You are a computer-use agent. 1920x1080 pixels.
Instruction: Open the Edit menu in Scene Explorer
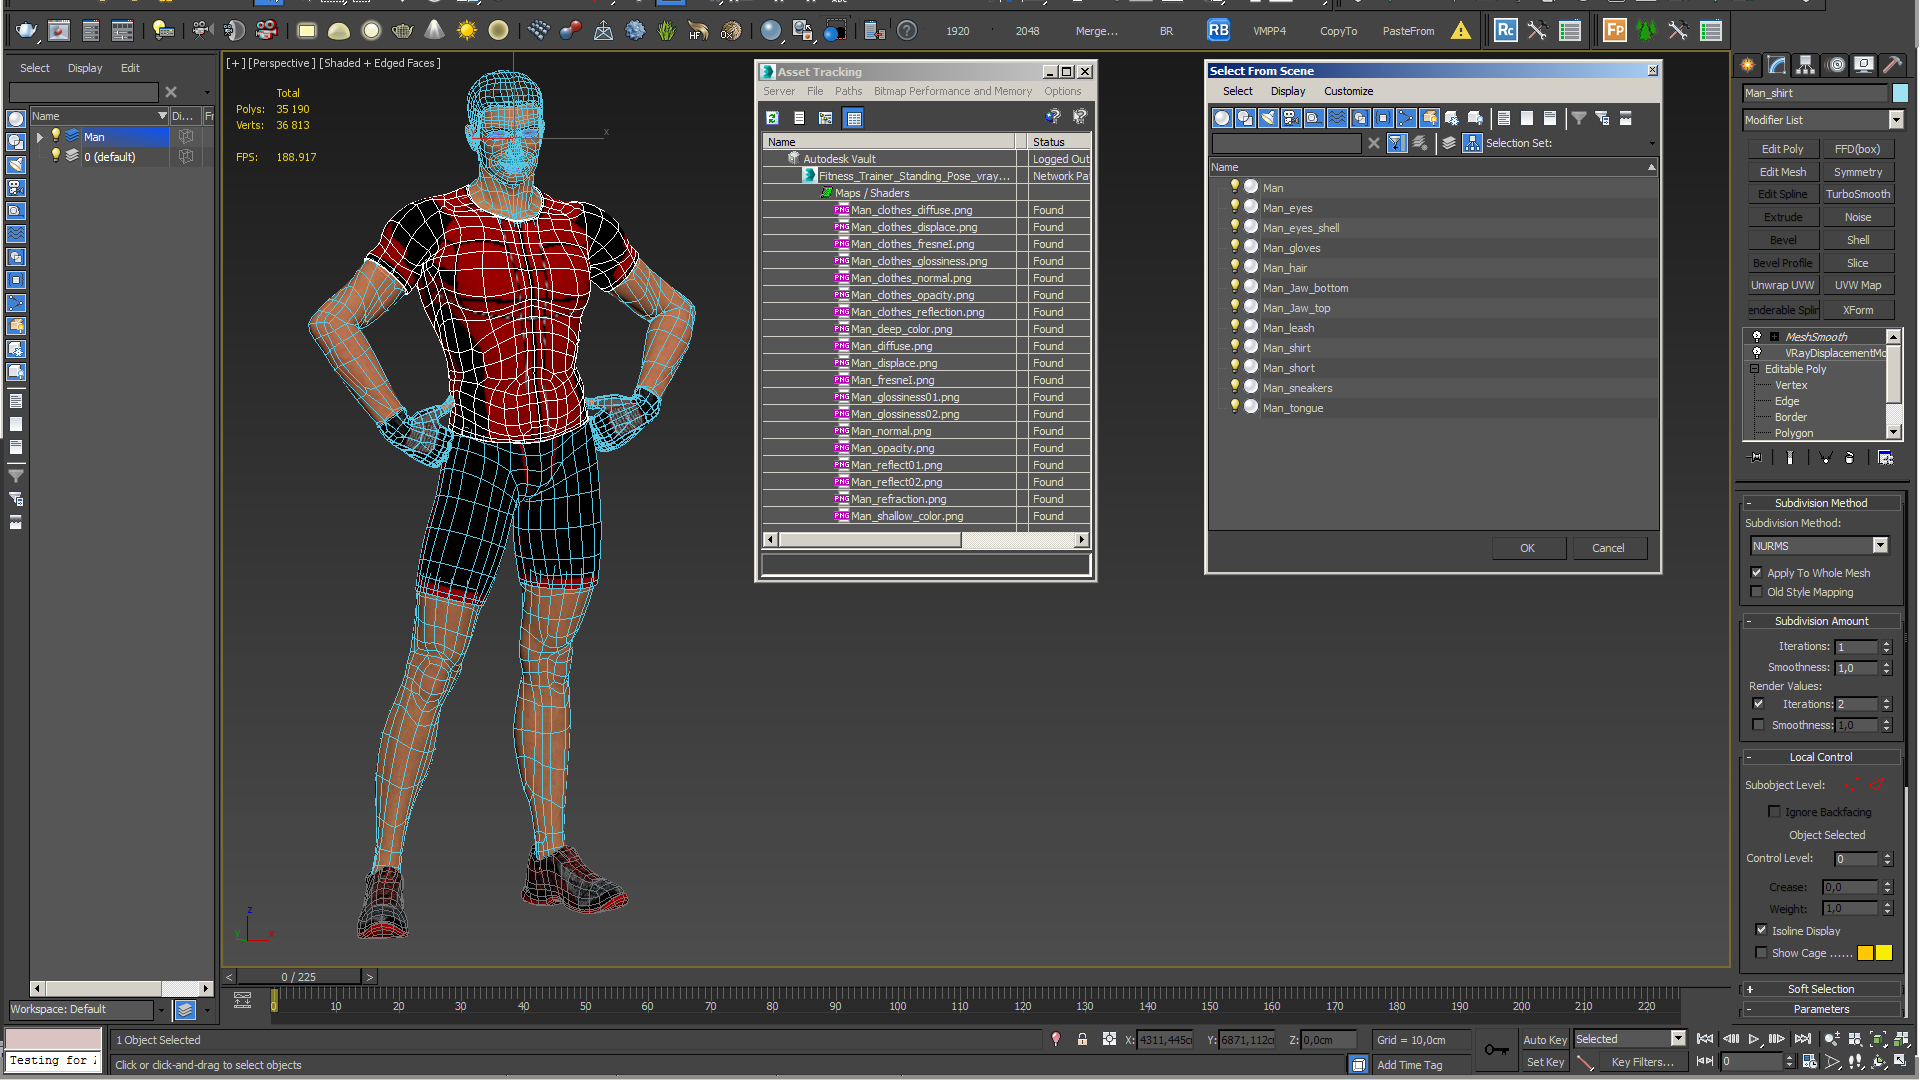click(x=130, y=68)
